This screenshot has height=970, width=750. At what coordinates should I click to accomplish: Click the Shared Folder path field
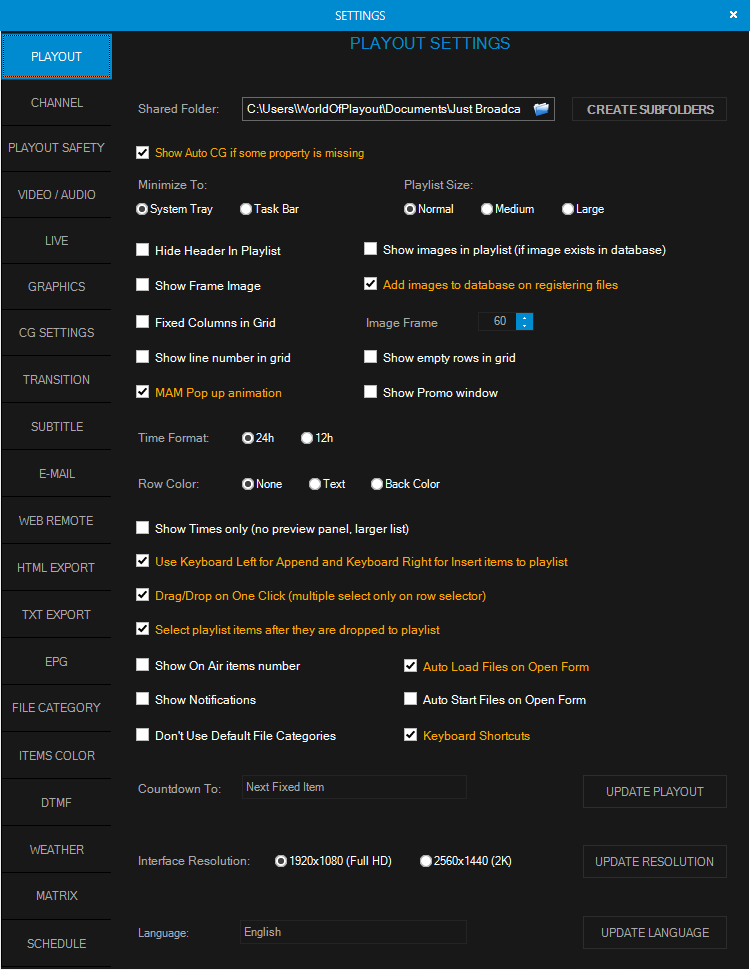[x=385, y=109]
